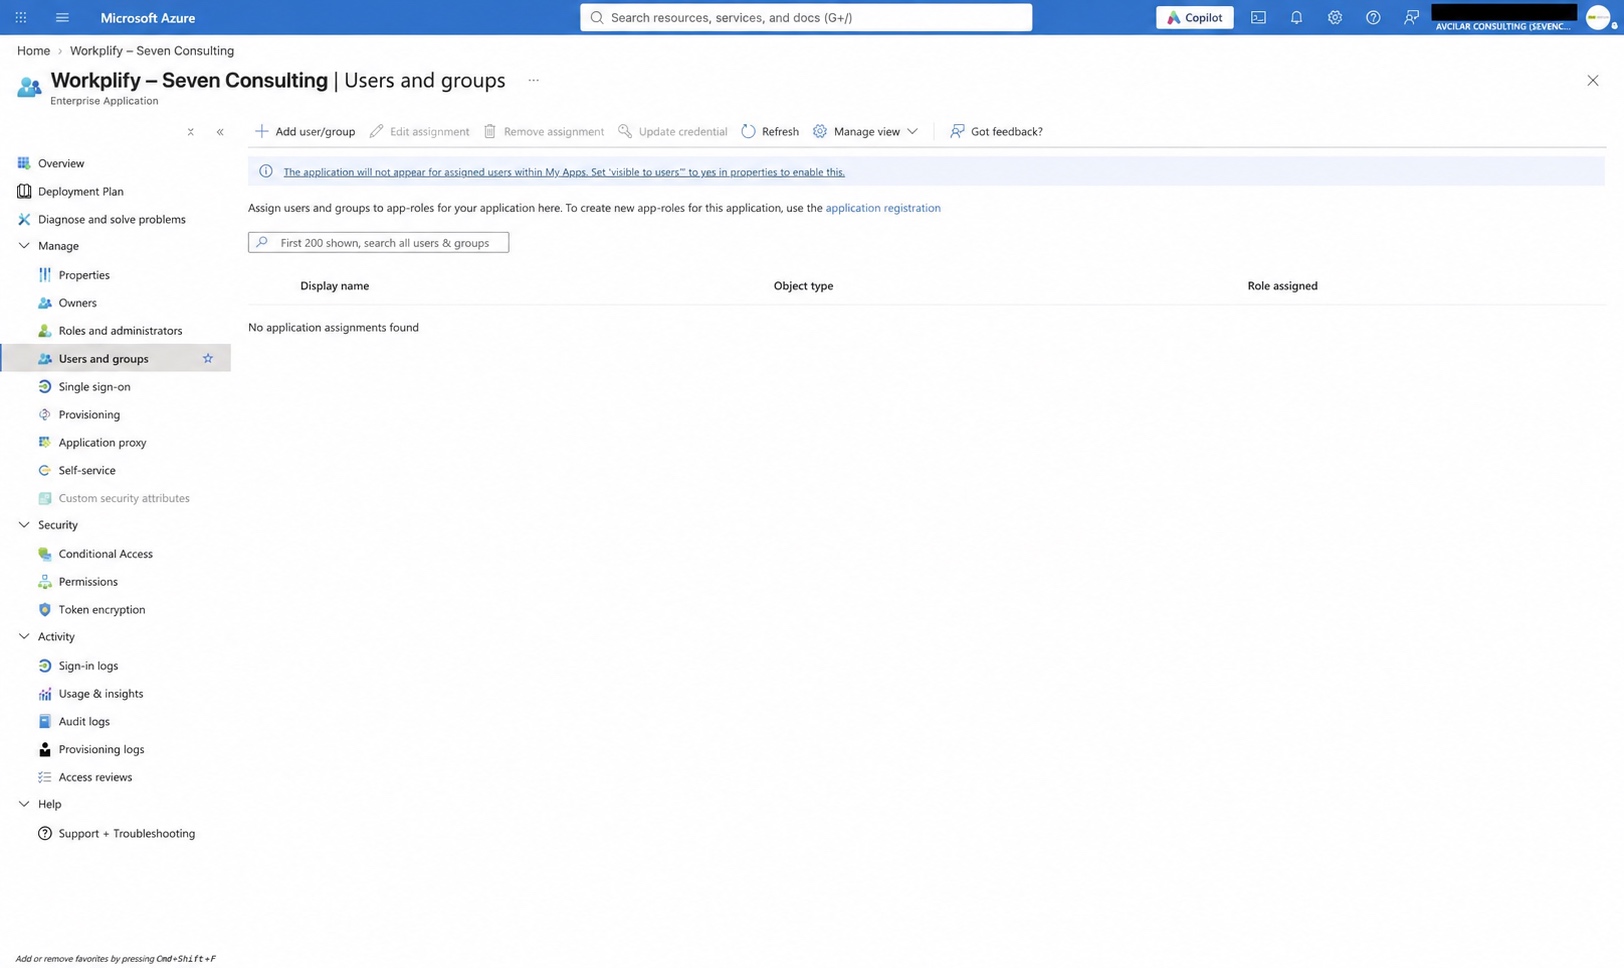The width and height of the screenshot is (1624, 968).
Task: Open the notifications bell
Action: click(x=1296, y=17)
